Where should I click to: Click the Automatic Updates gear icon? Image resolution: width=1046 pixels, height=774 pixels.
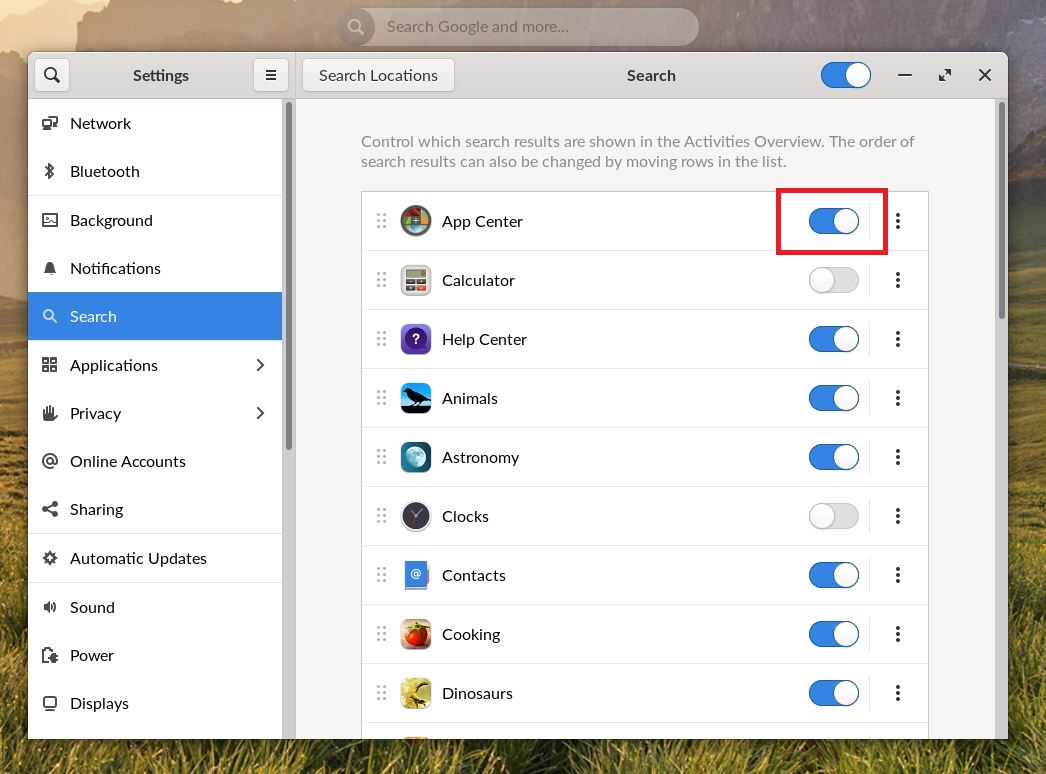[x=50, y=558]
